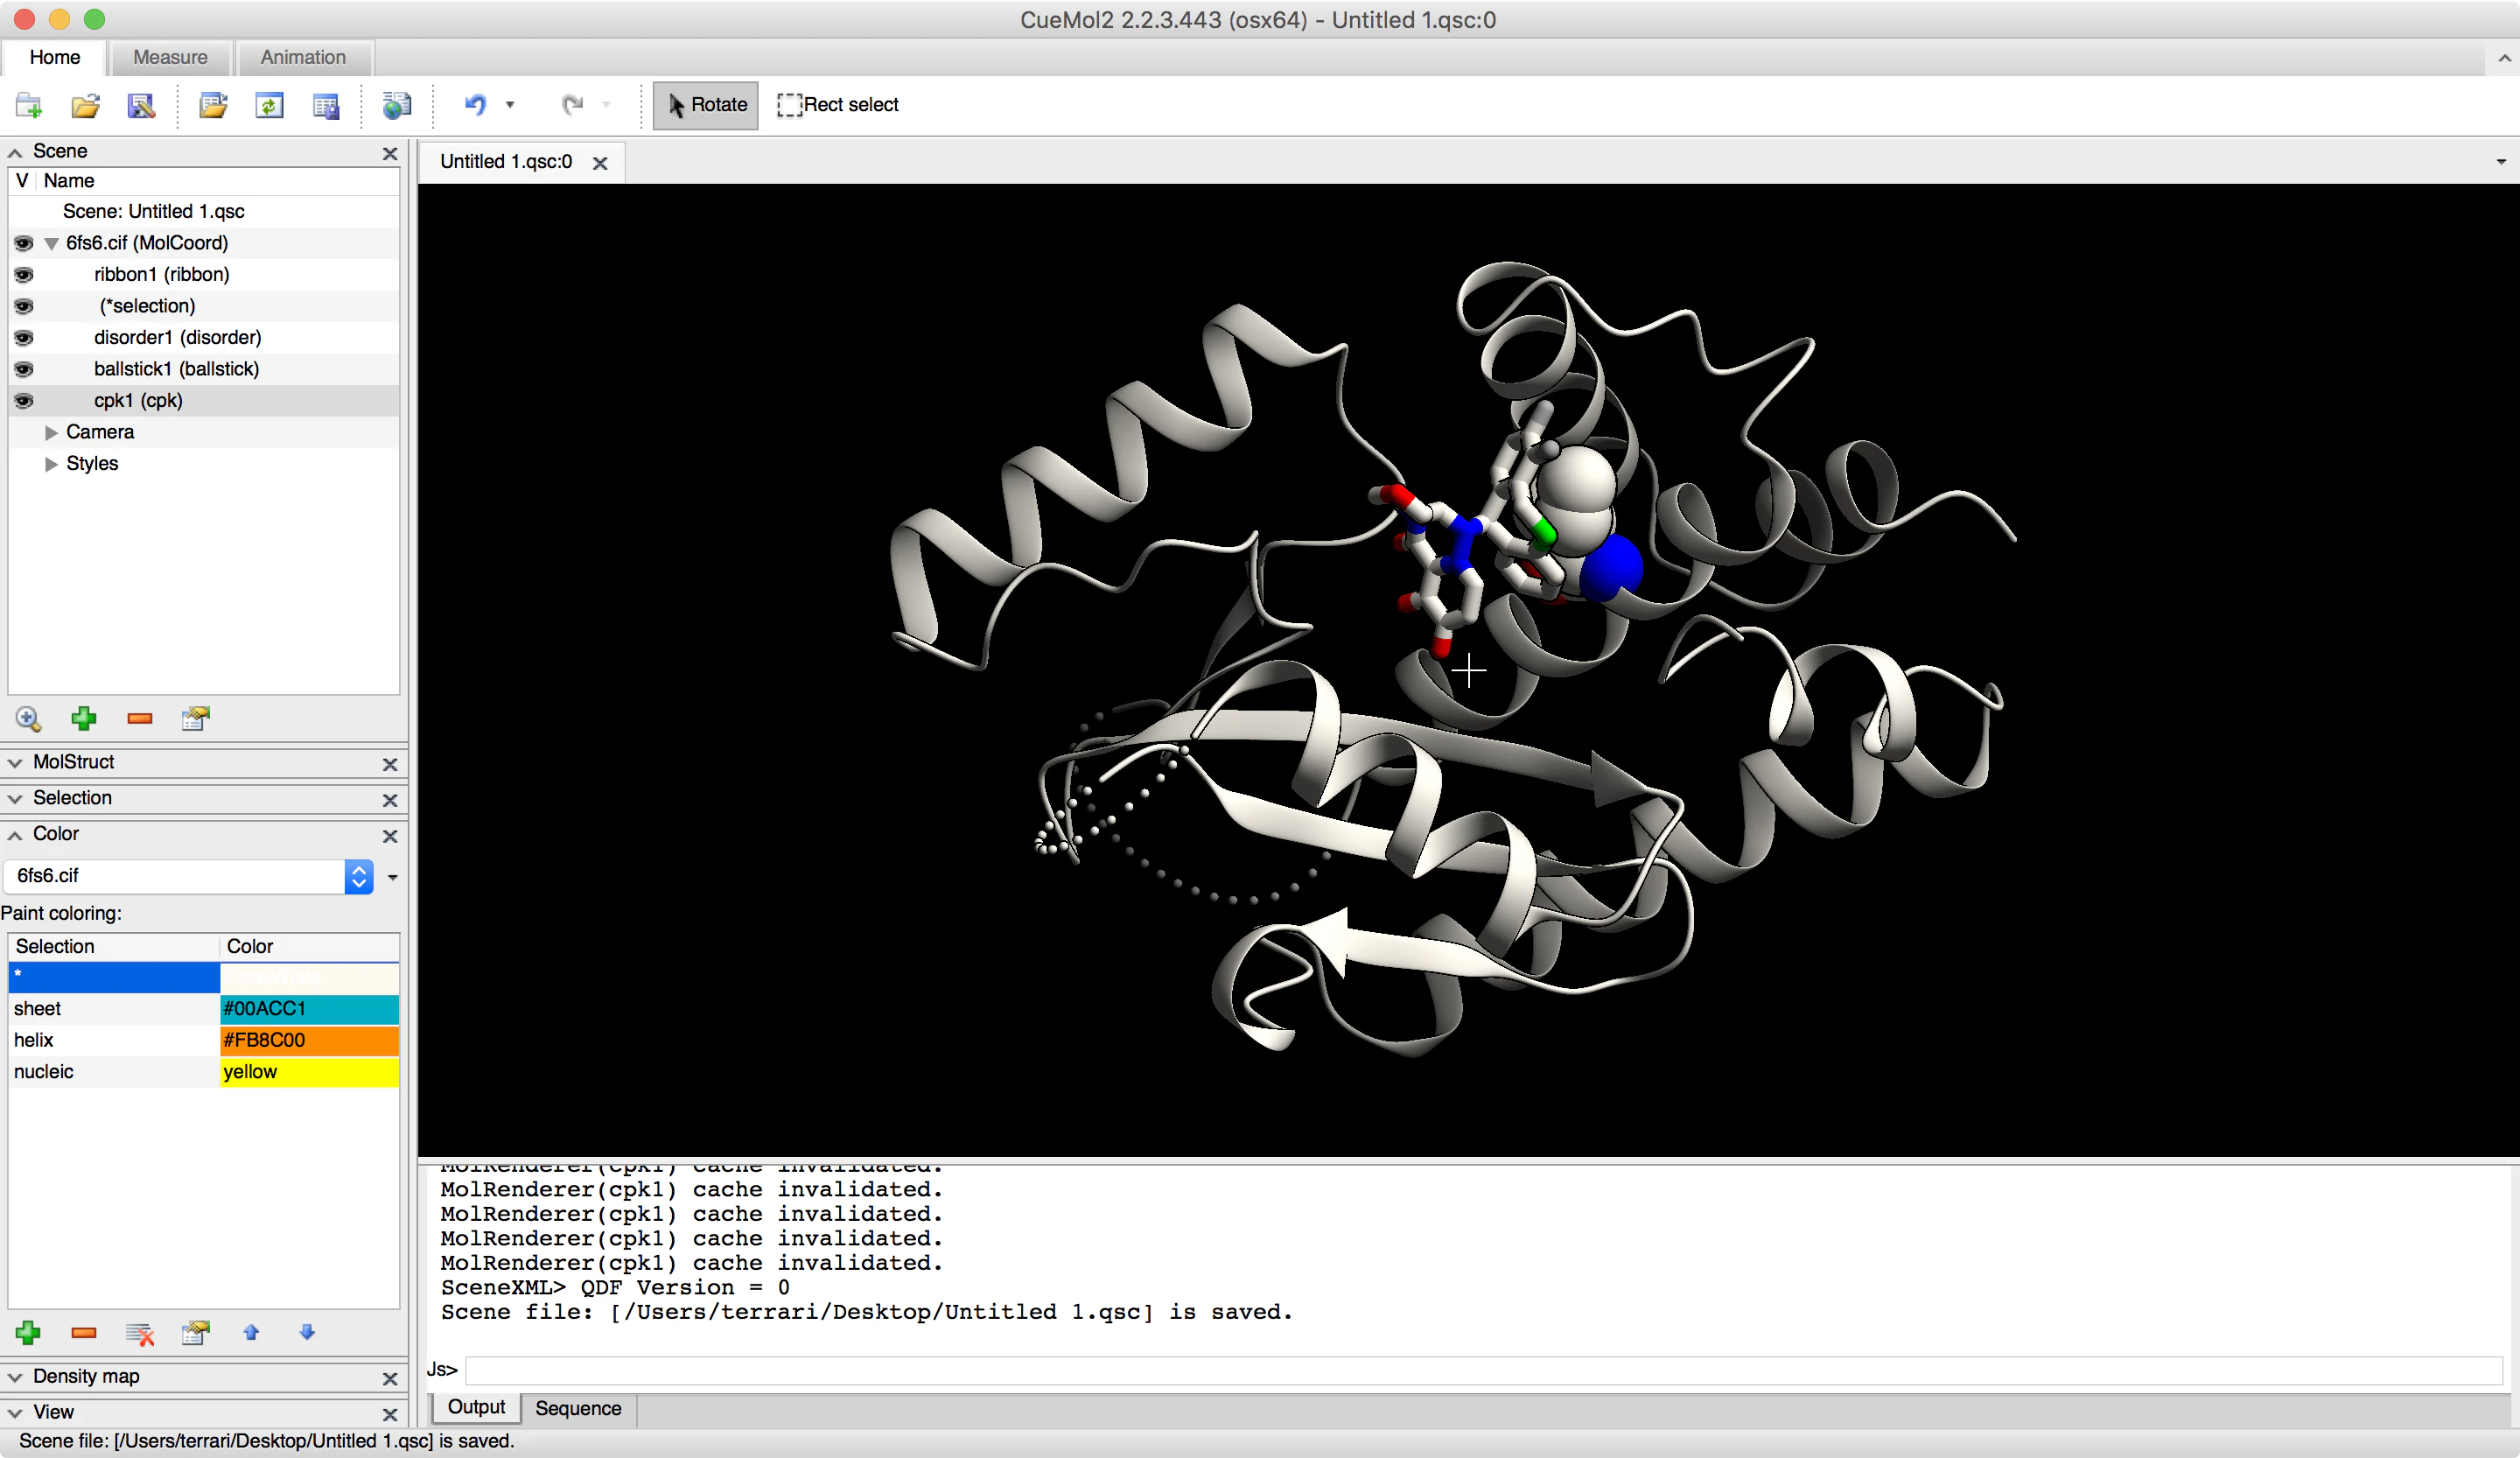
Task: Select nucleic row in paint coloring
Action: [x=204, y=1072]
